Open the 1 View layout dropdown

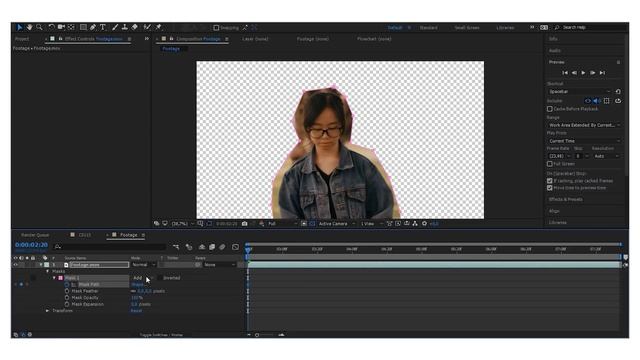(372, 224)
